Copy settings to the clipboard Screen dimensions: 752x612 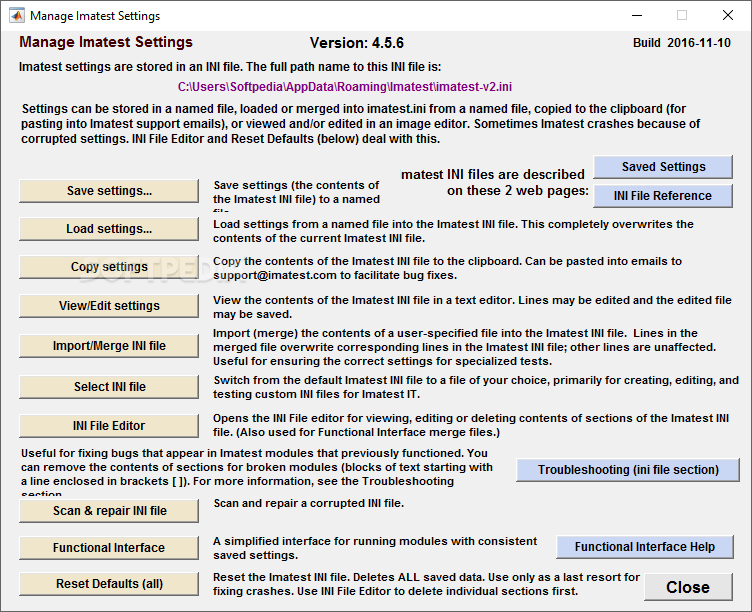pyautogui.click(x=109, y=267)
